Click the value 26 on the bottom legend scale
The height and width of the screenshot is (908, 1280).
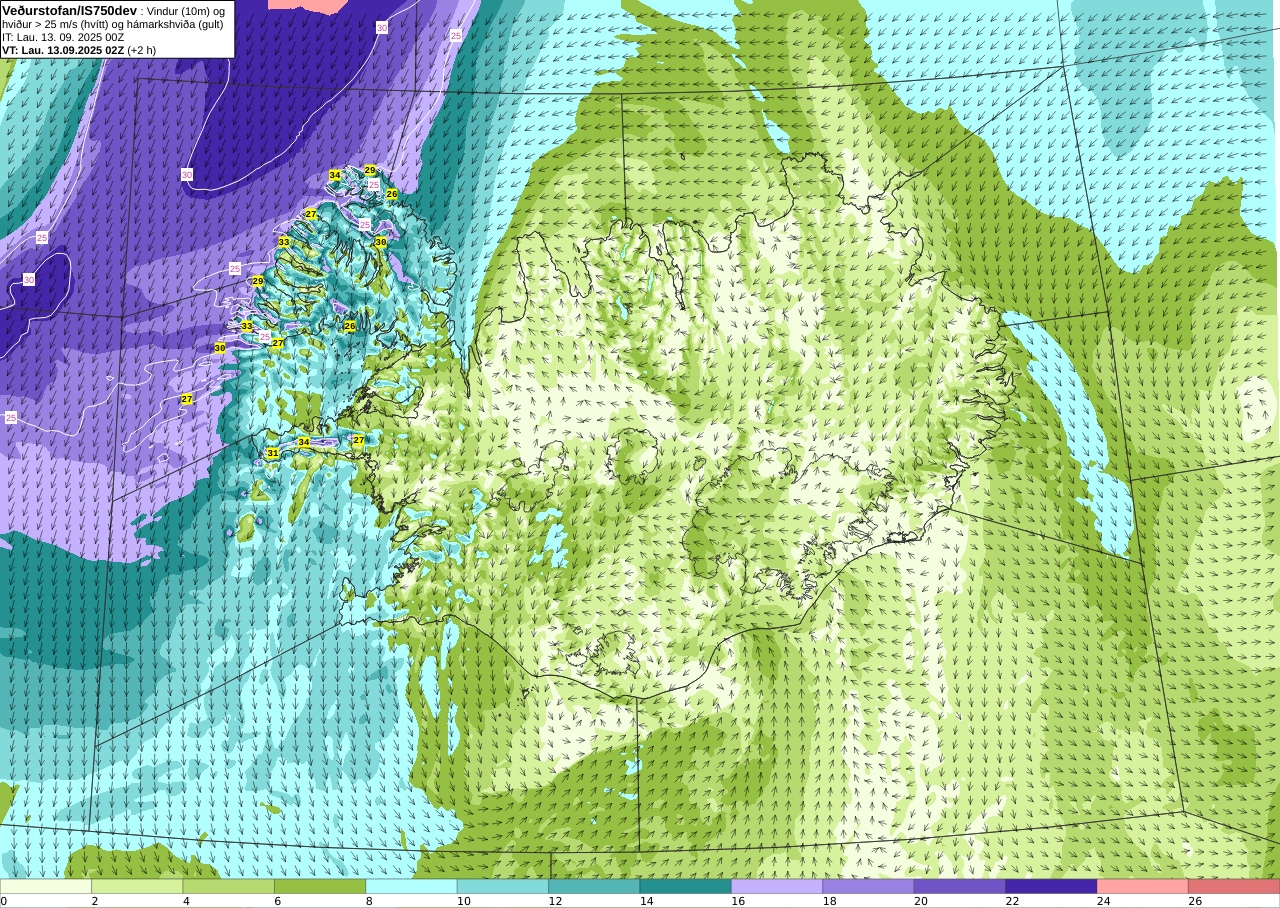coord(1195,901)
